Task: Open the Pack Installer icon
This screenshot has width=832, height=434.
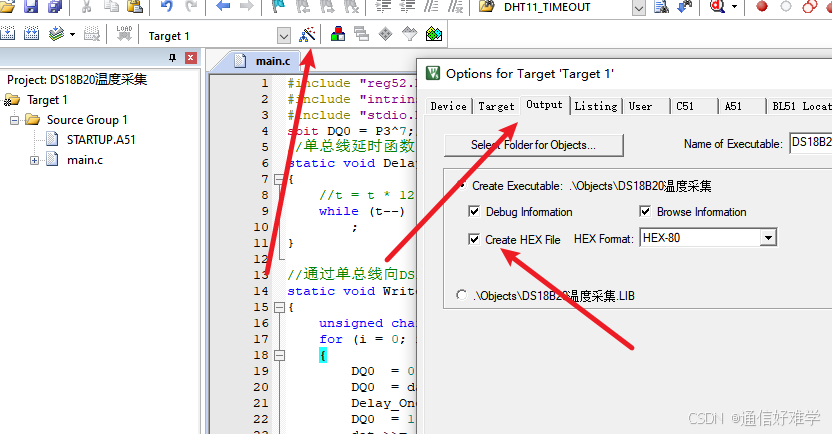Action: click(434, 34)
